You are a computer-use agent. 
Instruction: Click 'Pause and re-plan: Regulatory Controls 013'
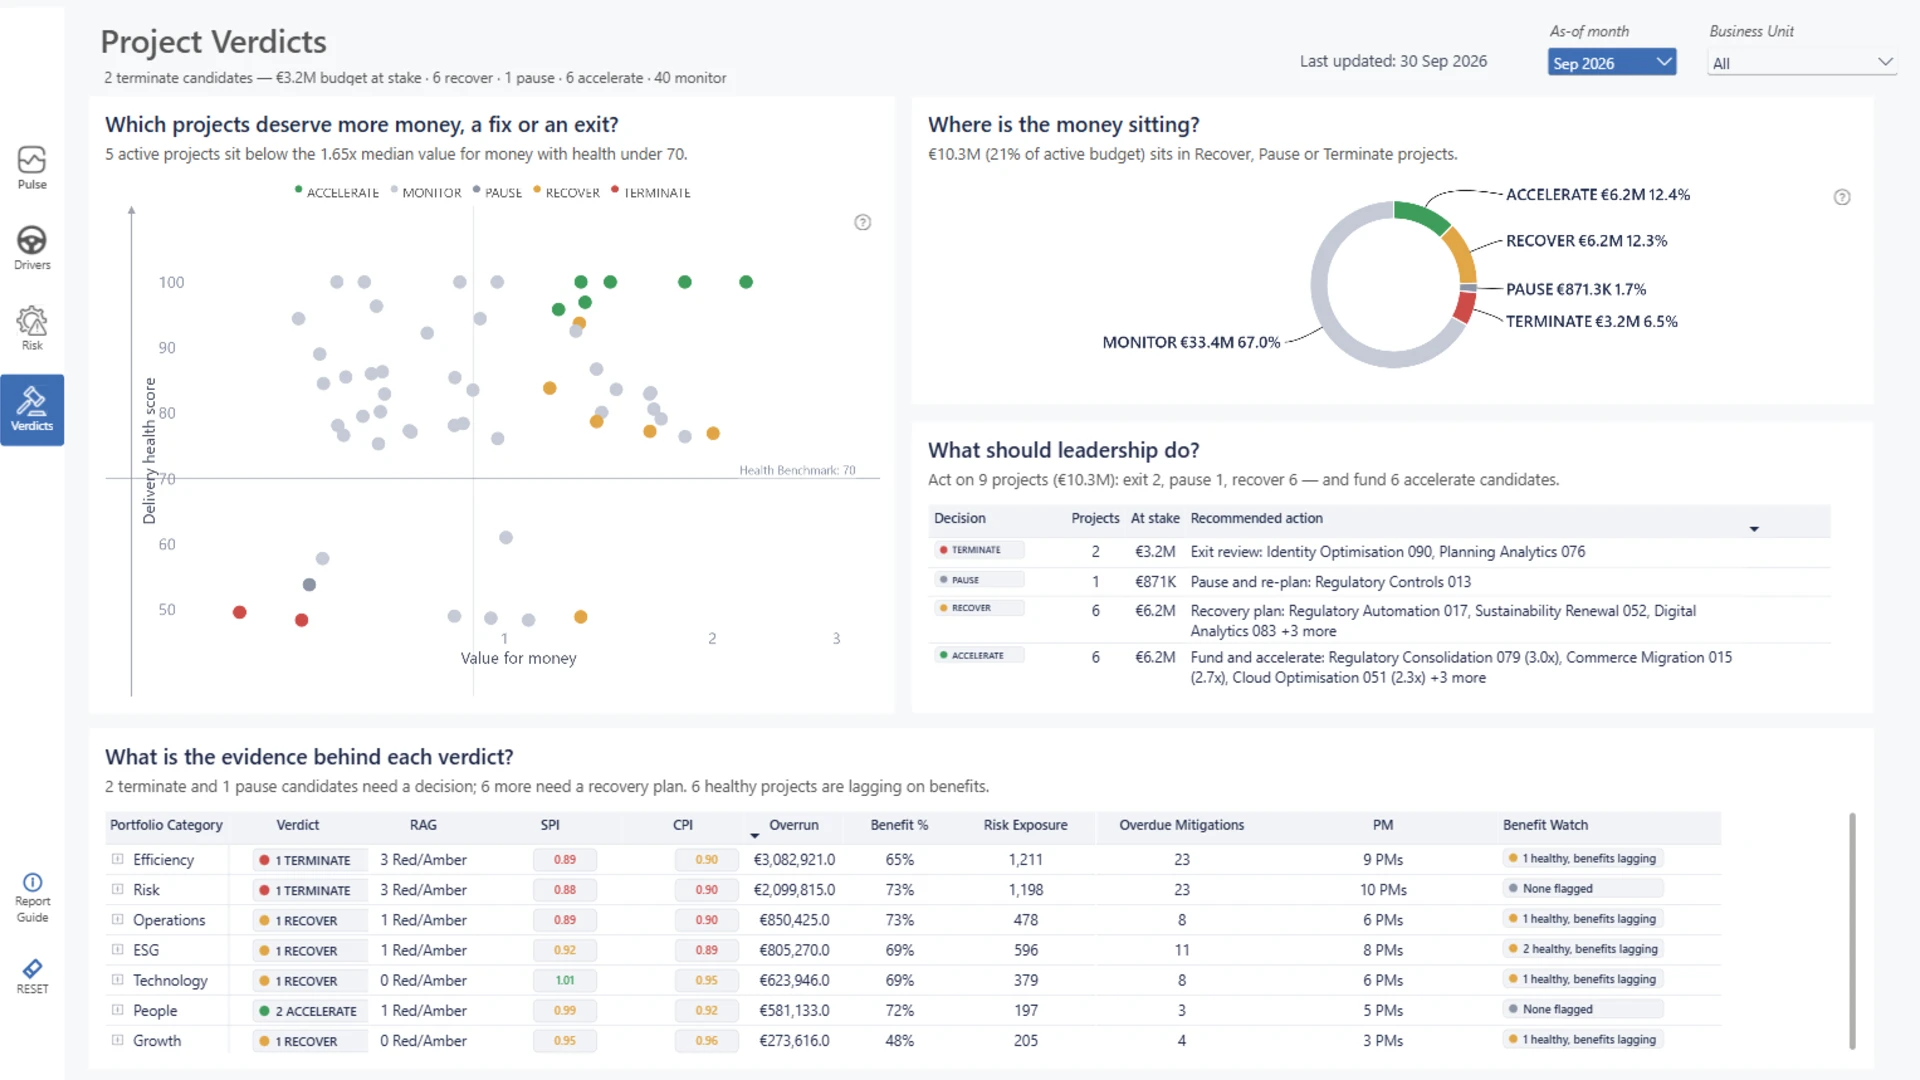tap(1330, 582)
